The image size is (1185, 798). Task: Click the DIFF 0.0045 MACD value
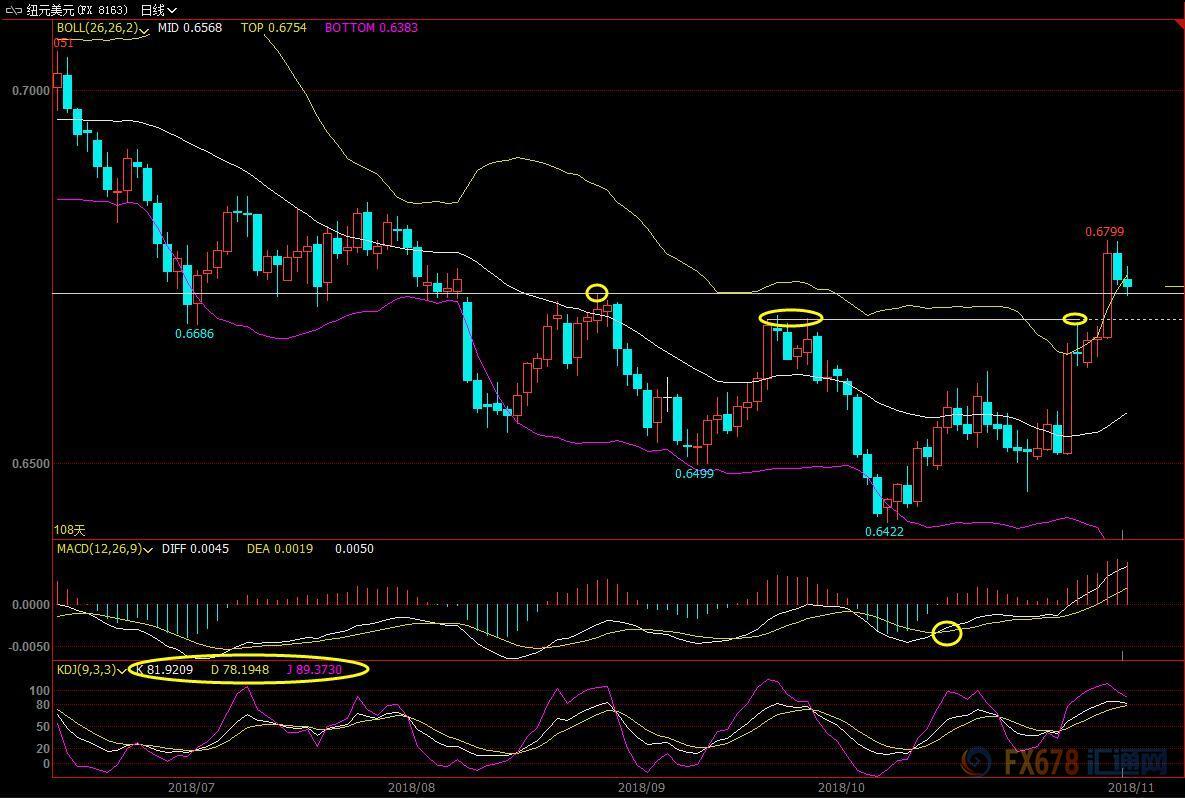(x=195, y=549)
